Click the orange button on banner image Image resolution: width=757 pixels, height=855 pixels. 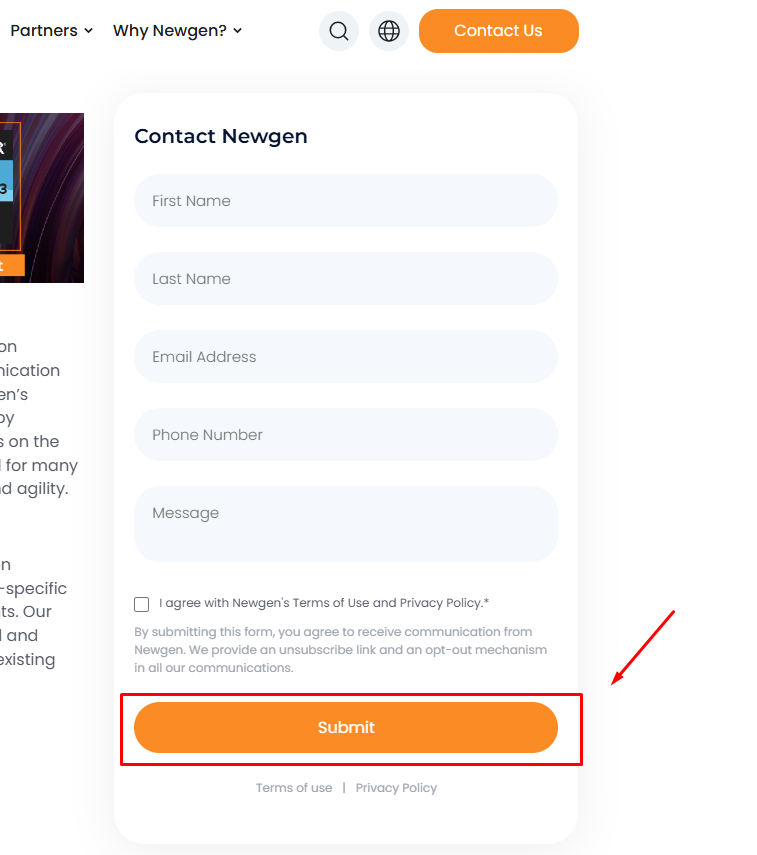[12, 265]
